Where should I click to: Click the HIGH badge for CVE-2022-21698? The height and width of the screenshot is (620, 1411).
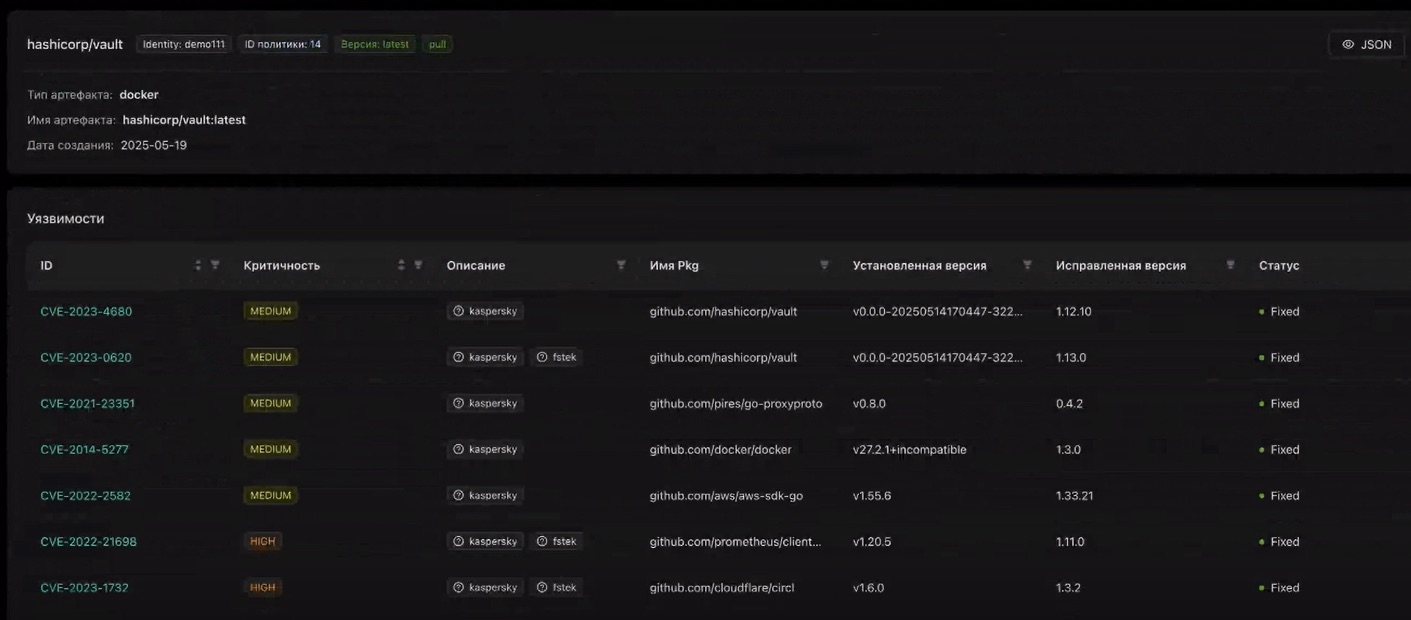point(262,541)
